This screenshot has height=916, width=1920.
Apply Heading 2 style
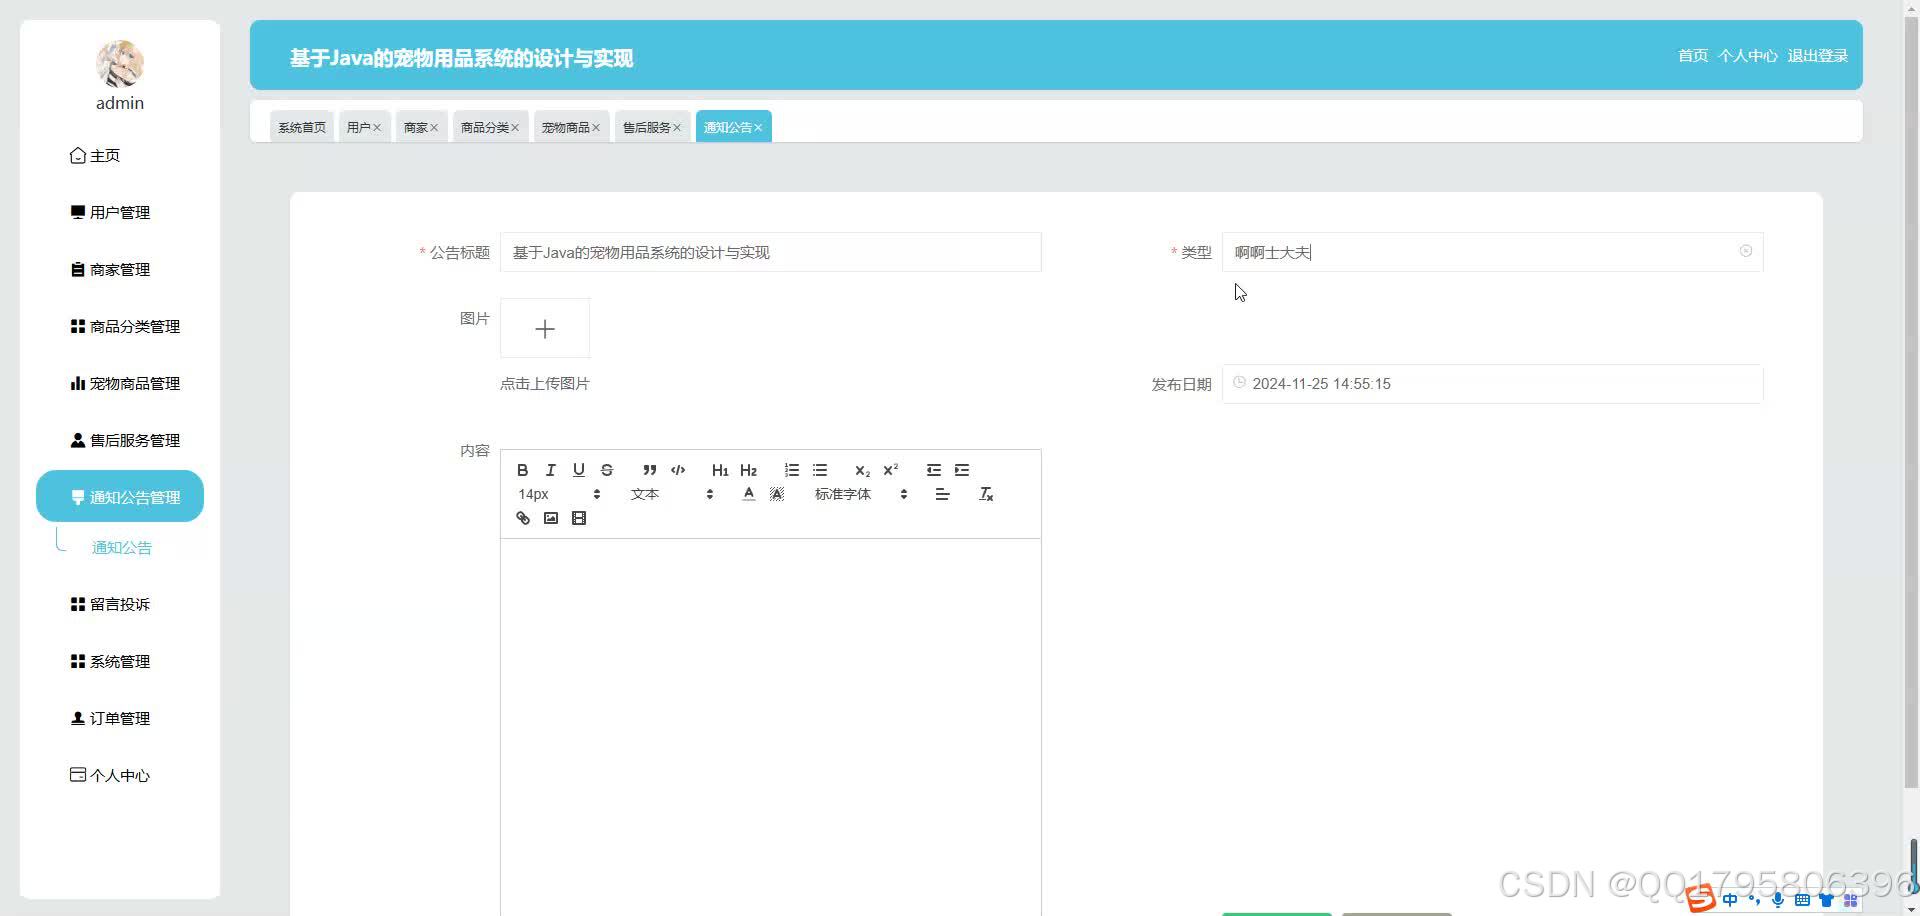pos(748,470)
